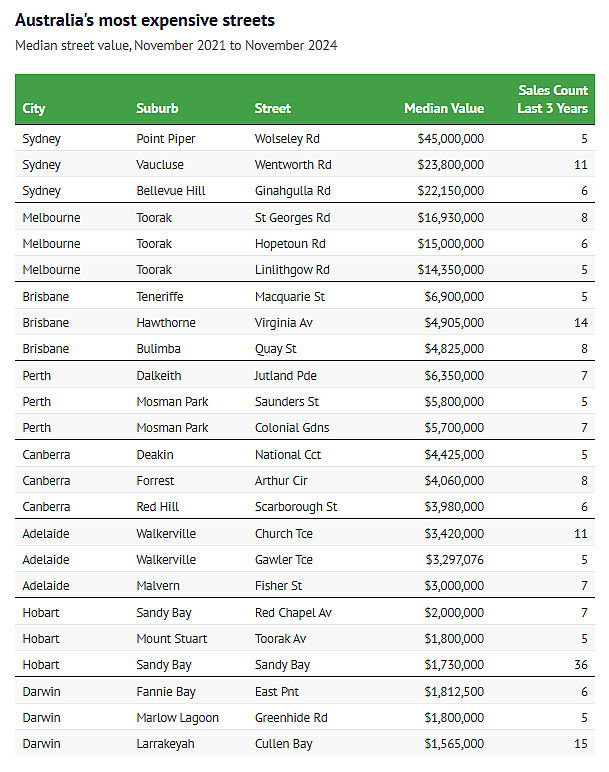Image resolution: width=609 pixels, height=772 pixels.
Task: Select the Cullen Bay street cell
Action: [x=283, y=743]
